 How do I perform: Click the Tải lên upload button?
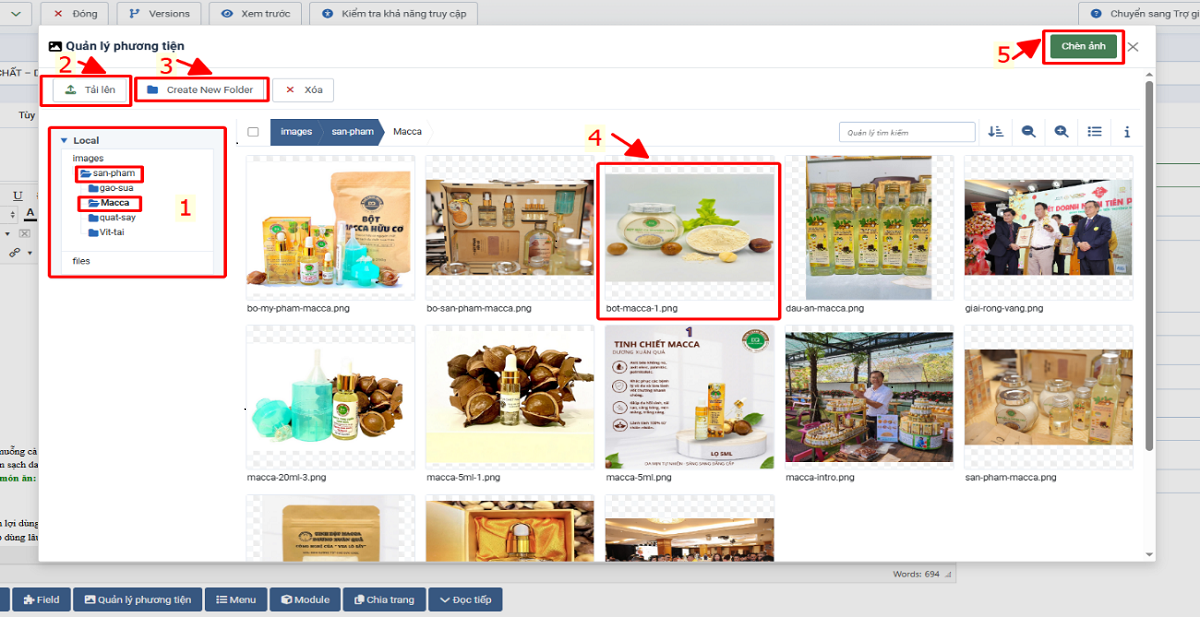pyautogui.click(x=90, y=90)
